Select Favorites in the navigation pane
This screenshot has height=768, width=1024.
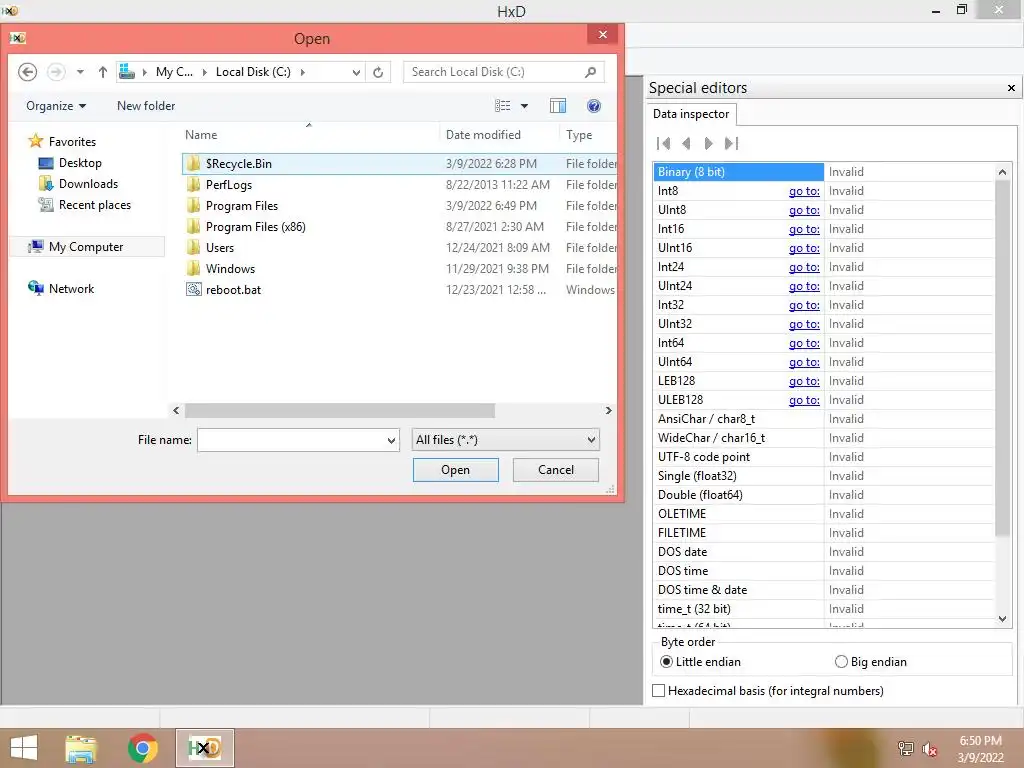pyautogui.click(x=72, y=142)
